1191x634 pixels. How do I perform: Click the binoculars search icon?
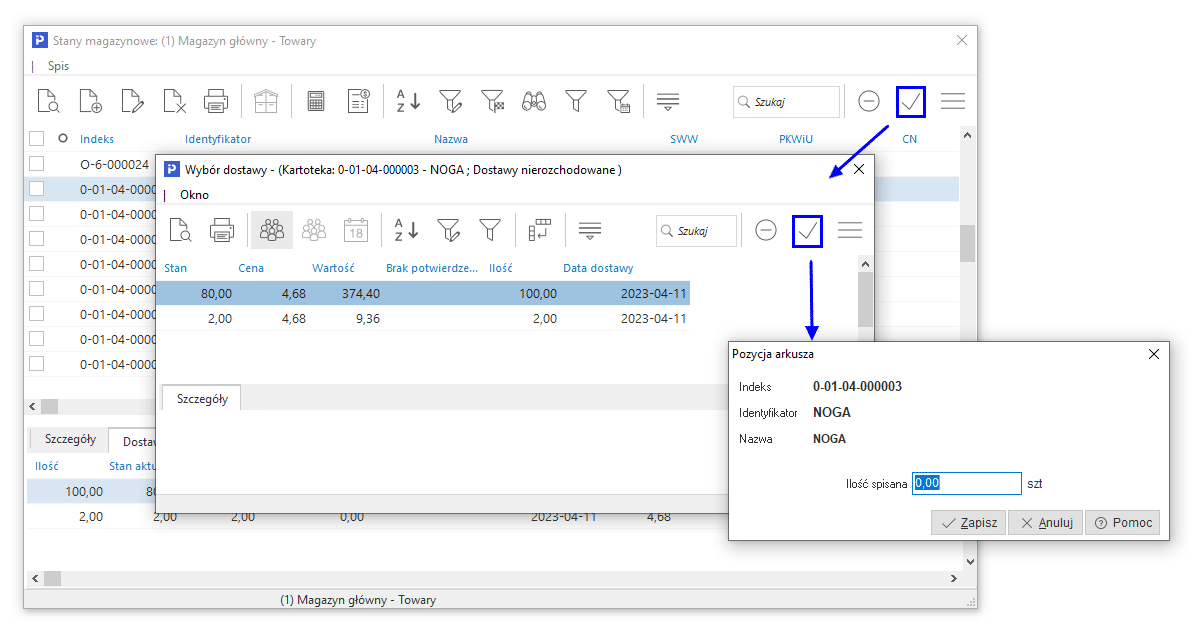[x=534, y=101]
